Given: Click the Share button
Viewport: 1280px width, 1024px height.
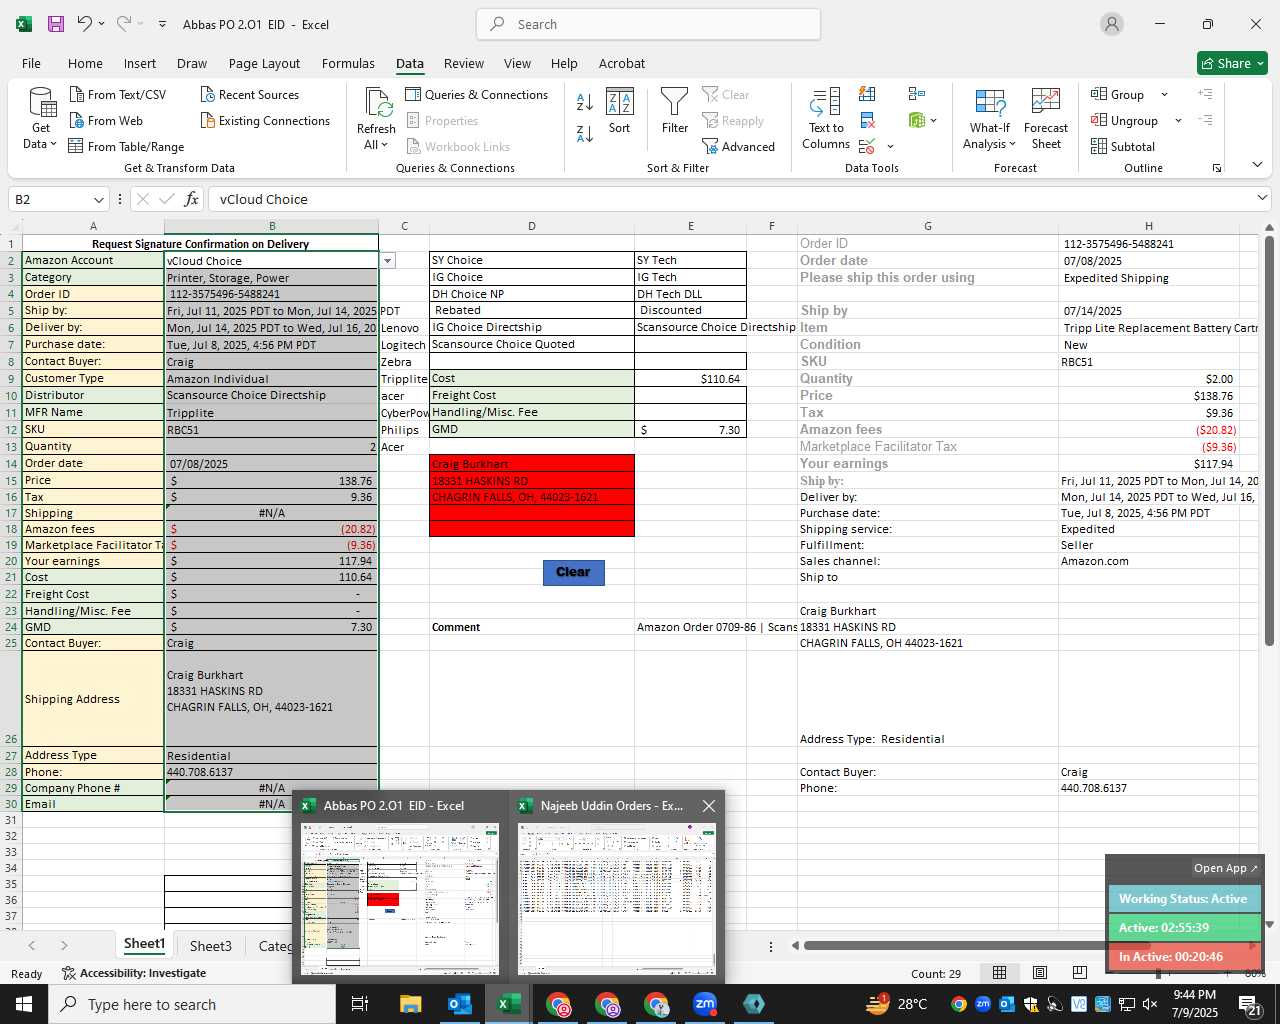Looking at the screenshot, I should 1232,63.
